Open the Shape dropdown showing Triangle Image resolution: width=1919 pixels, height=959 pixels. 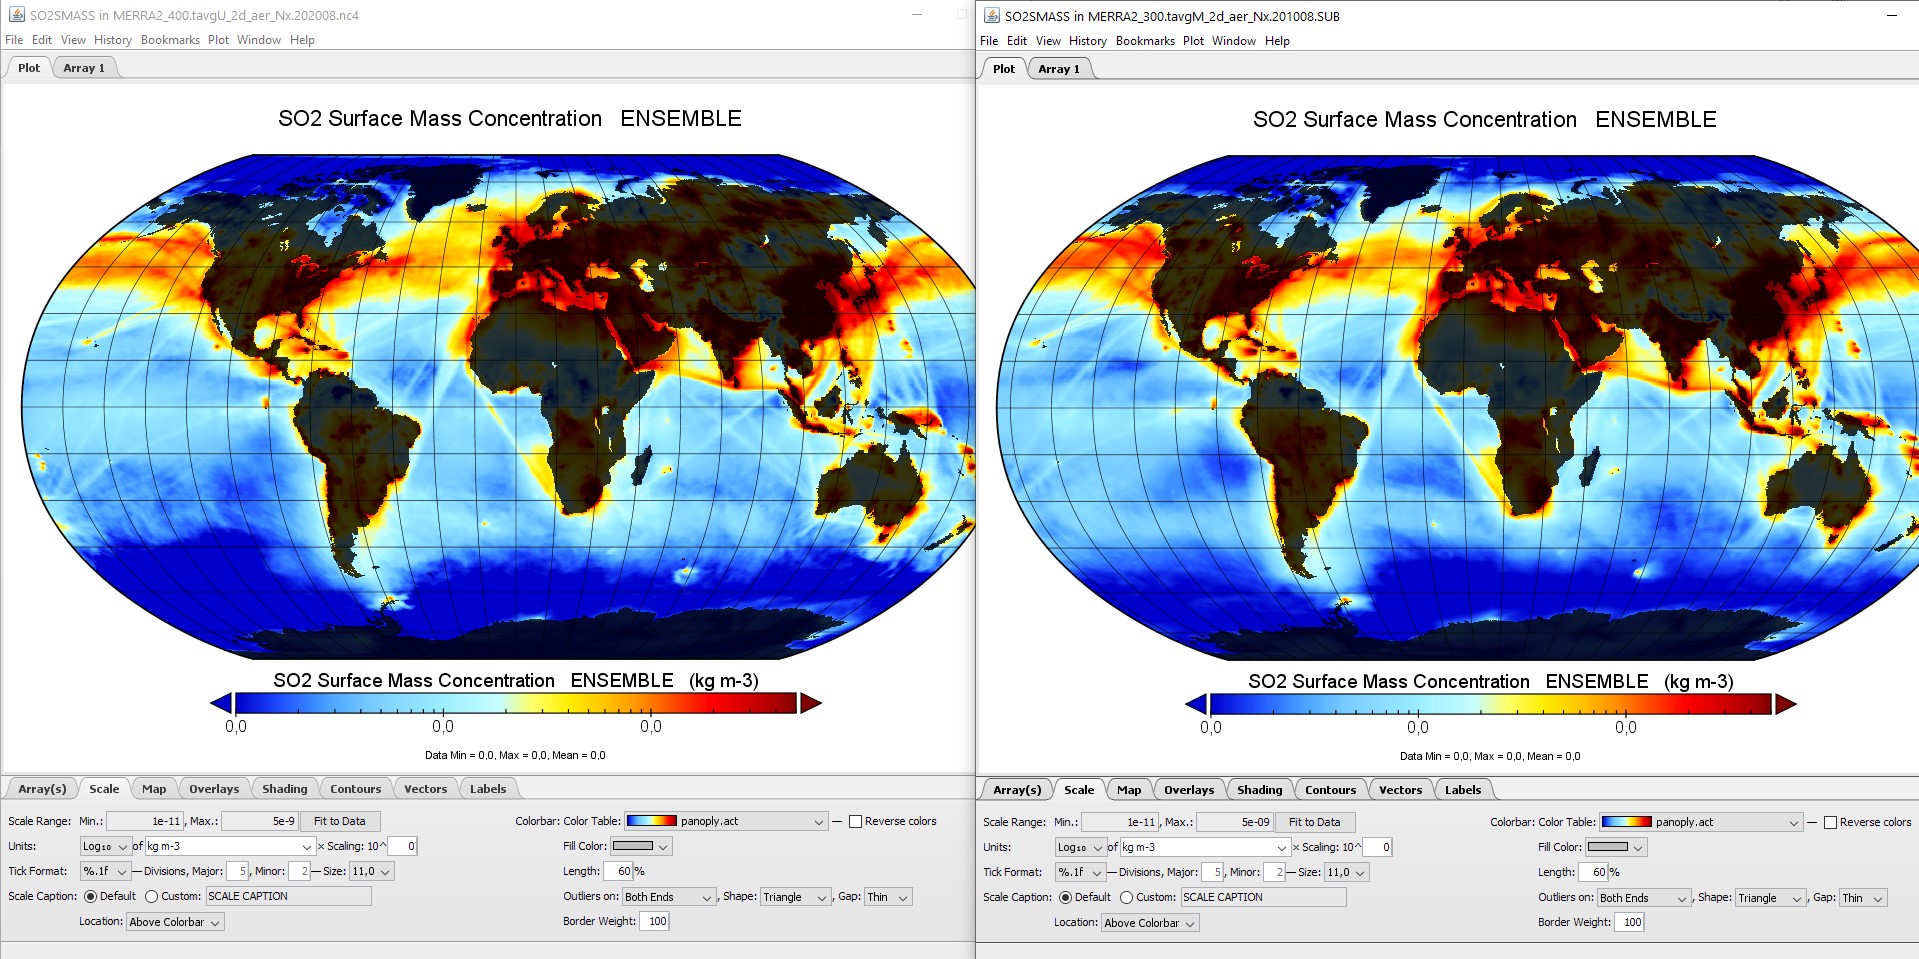click(795, 897)
